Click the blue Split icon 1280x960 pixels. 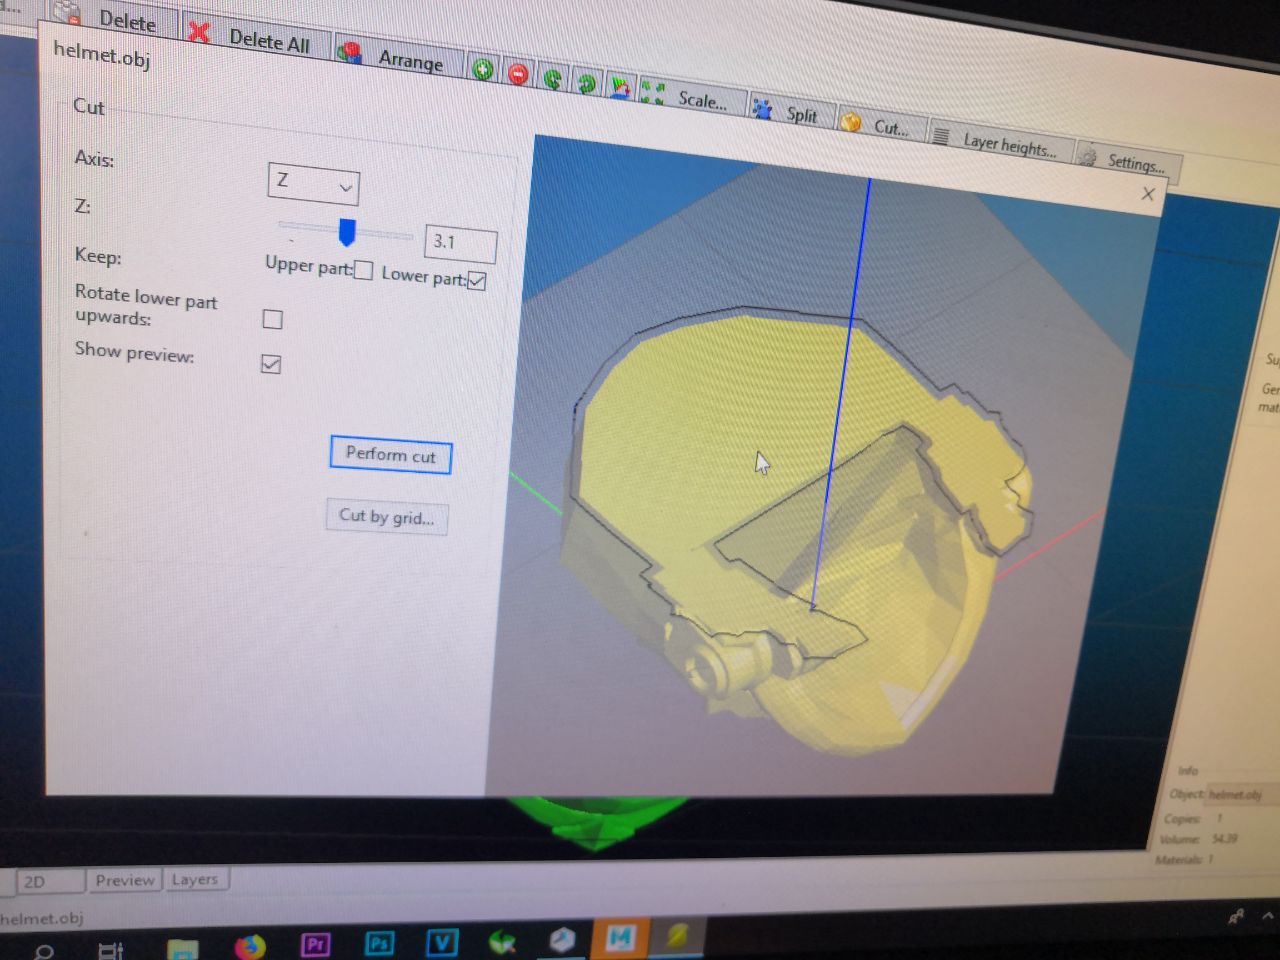tap(762, 107)
